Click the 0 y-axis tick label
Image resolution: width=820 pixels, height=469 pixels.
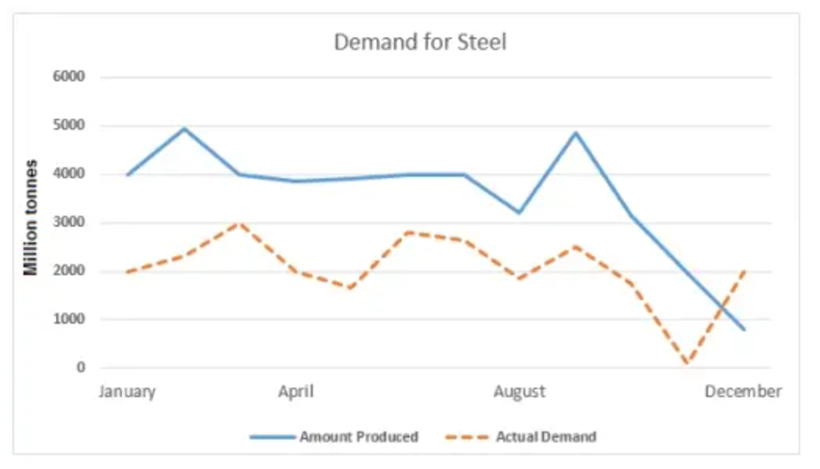click(x=81, y=367)
